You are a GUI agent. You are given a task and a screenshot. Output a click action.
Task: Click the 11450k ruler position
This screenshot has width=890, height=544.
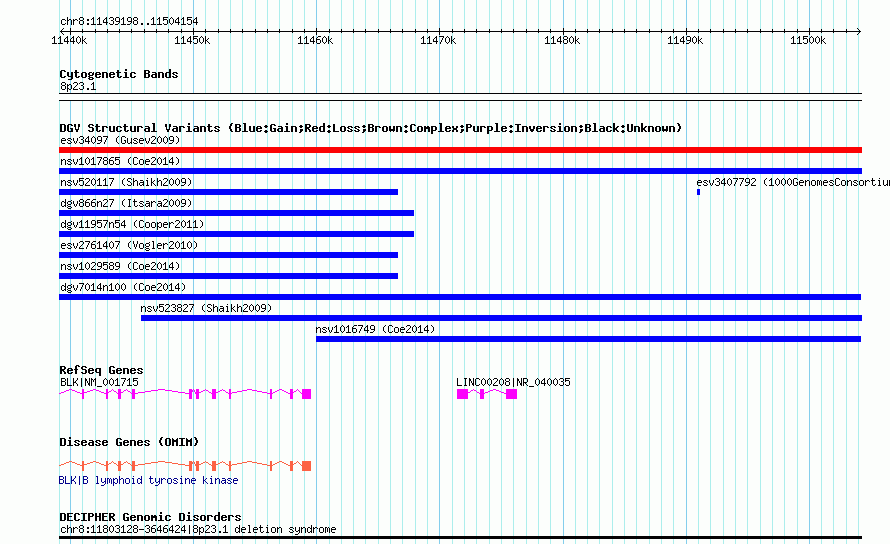[x=192, y=40]
